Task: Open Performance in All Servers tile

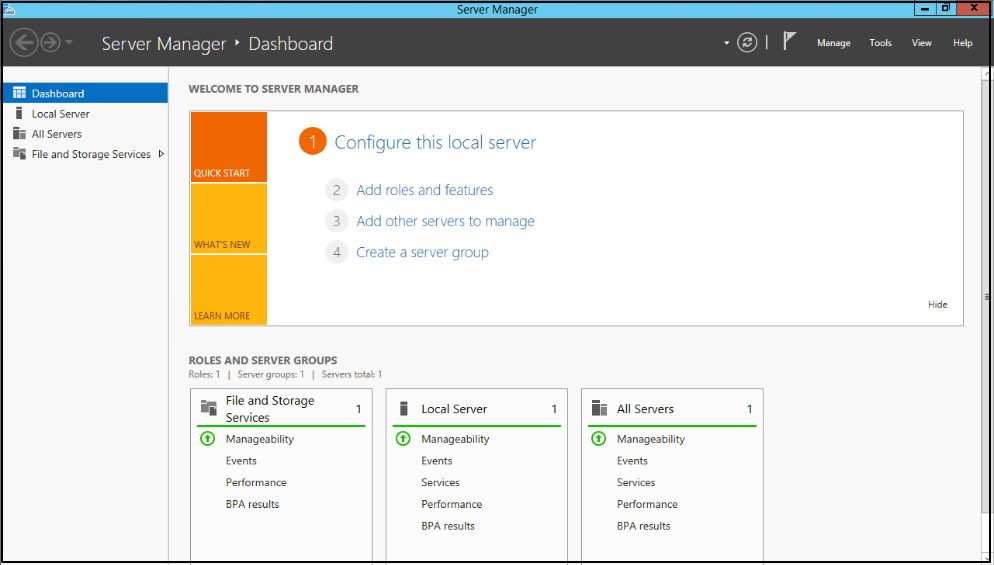Action: click(x=647, y=504)
